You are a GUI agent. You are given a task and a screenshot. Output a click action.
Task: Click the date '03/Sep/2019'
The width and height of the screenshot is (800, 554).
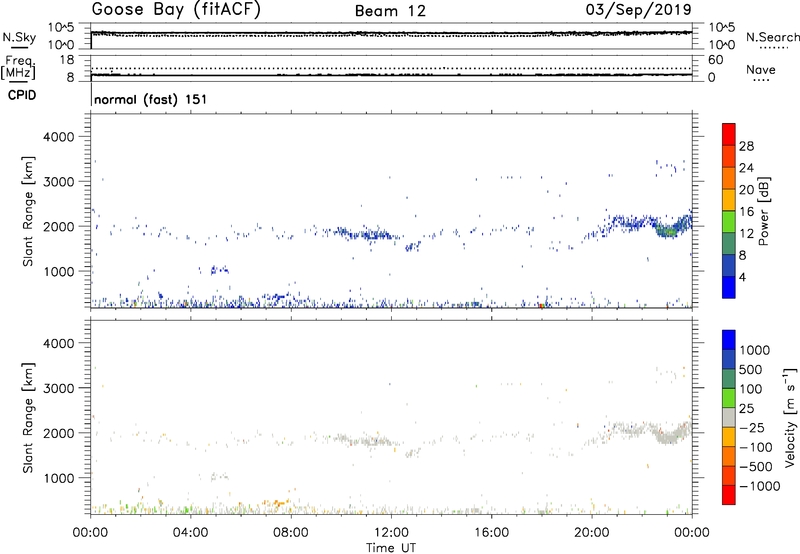coord(638,10)
